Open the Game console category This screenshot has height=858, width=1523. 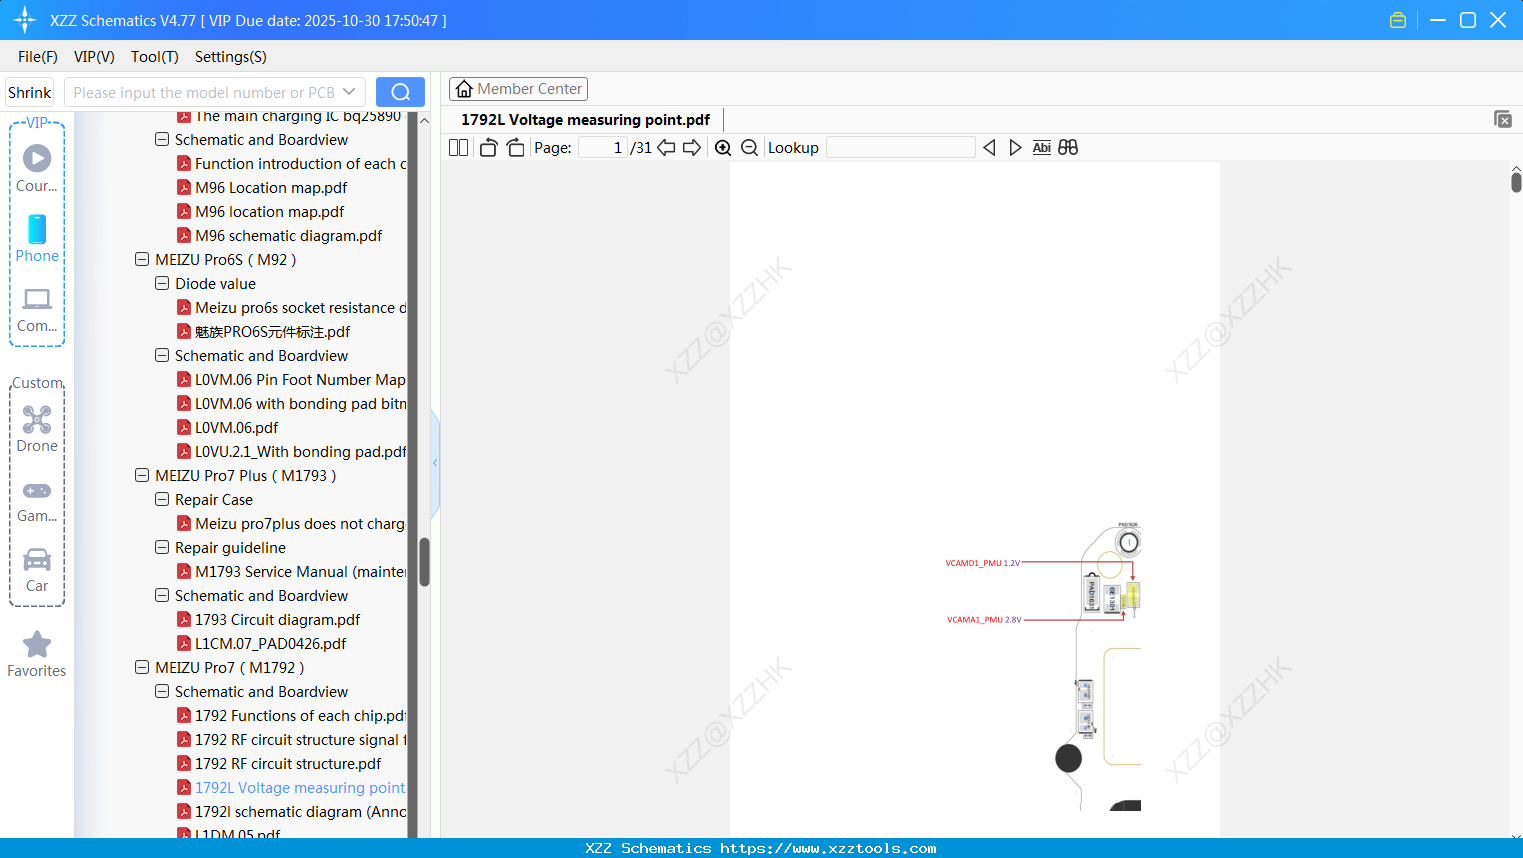point(37,501)
